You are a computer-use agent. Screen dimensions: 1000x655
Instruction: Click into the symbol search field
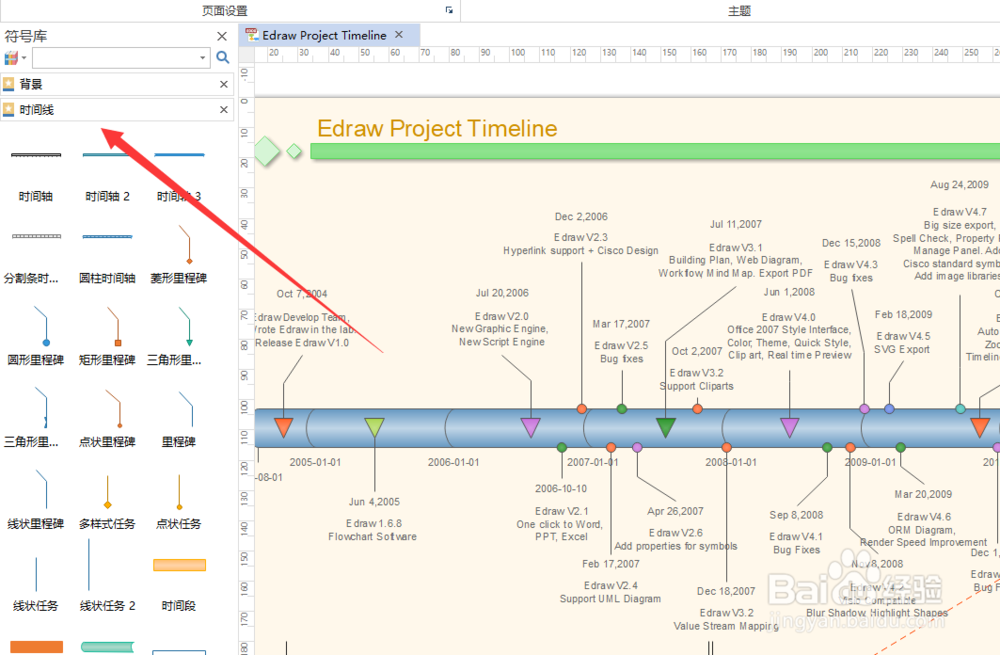(115, 58)
